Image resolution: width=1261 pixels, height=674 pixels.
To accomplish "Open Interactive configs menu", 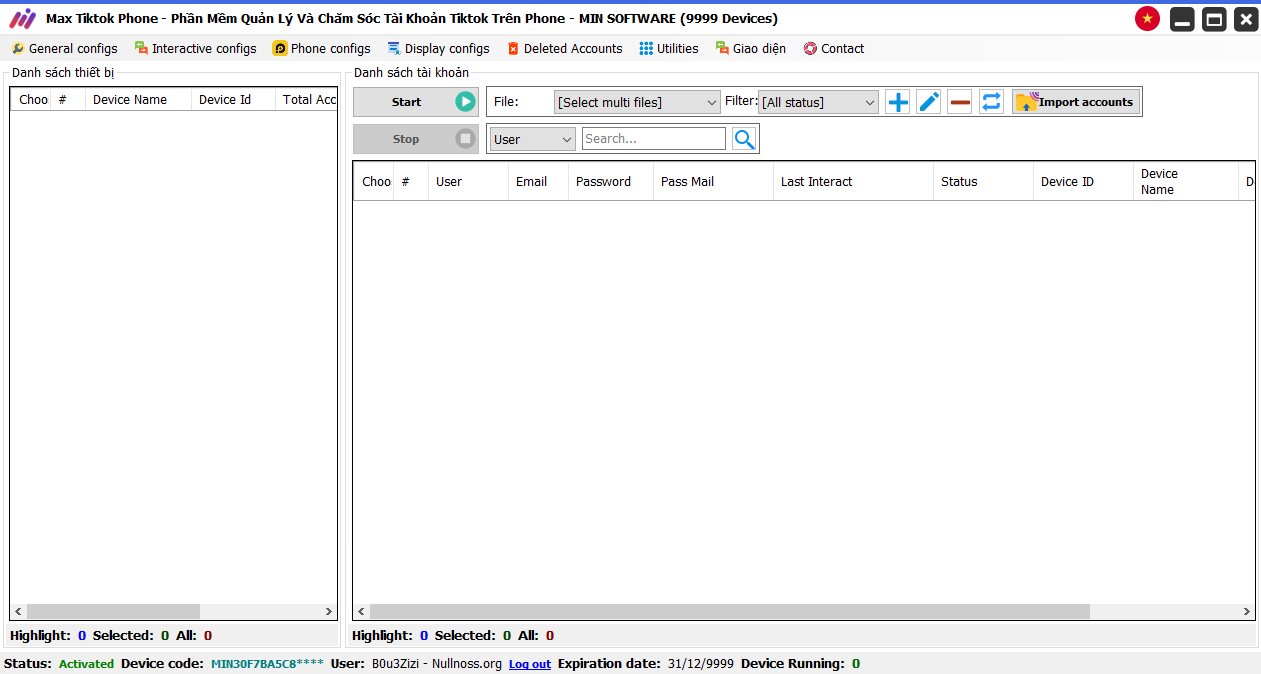I will [195, 48].
